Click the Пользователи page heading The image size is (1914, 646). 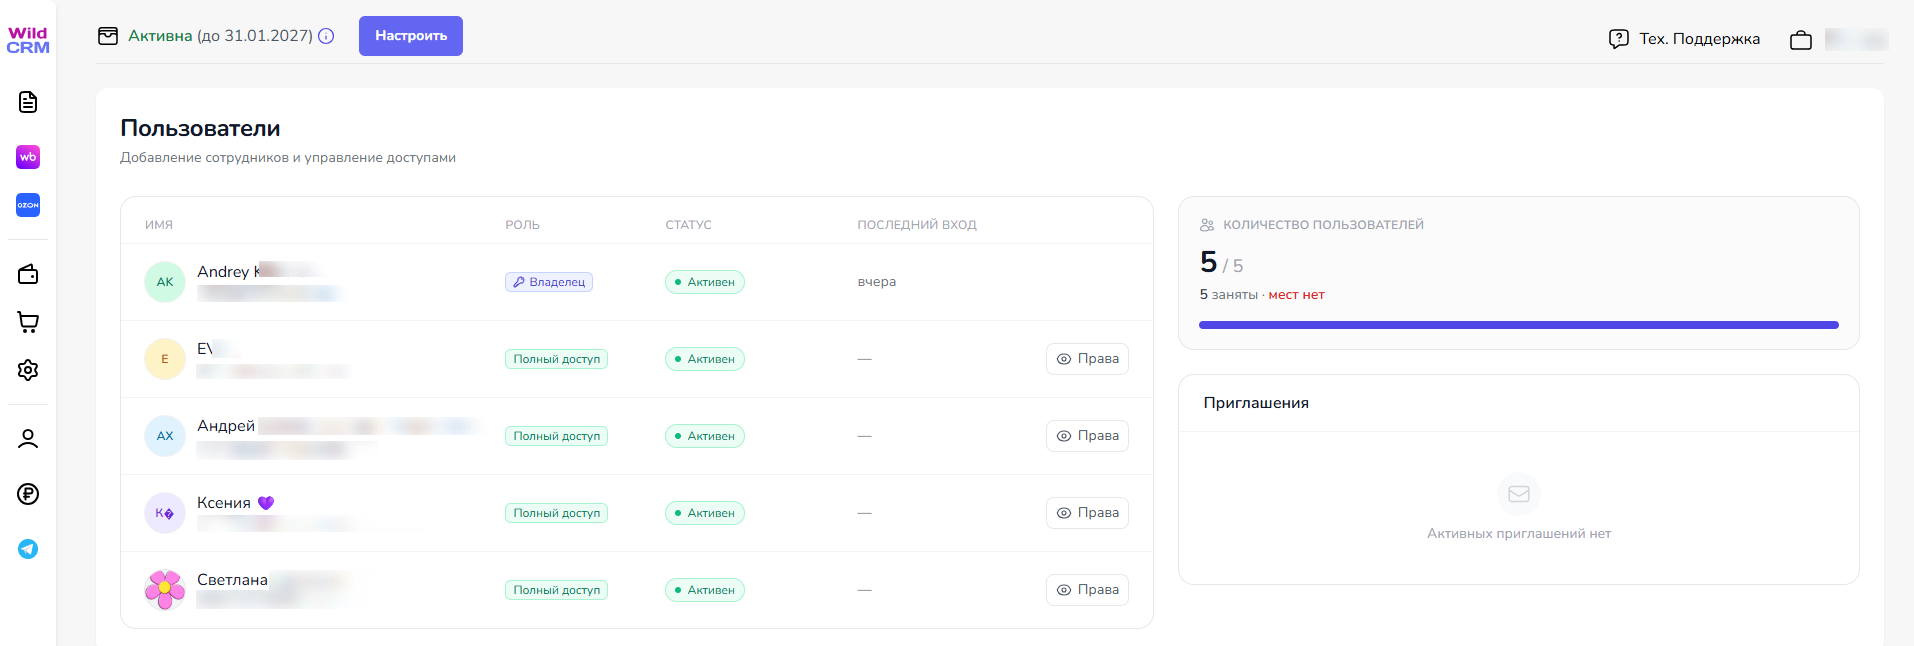[x=200, y=128]
